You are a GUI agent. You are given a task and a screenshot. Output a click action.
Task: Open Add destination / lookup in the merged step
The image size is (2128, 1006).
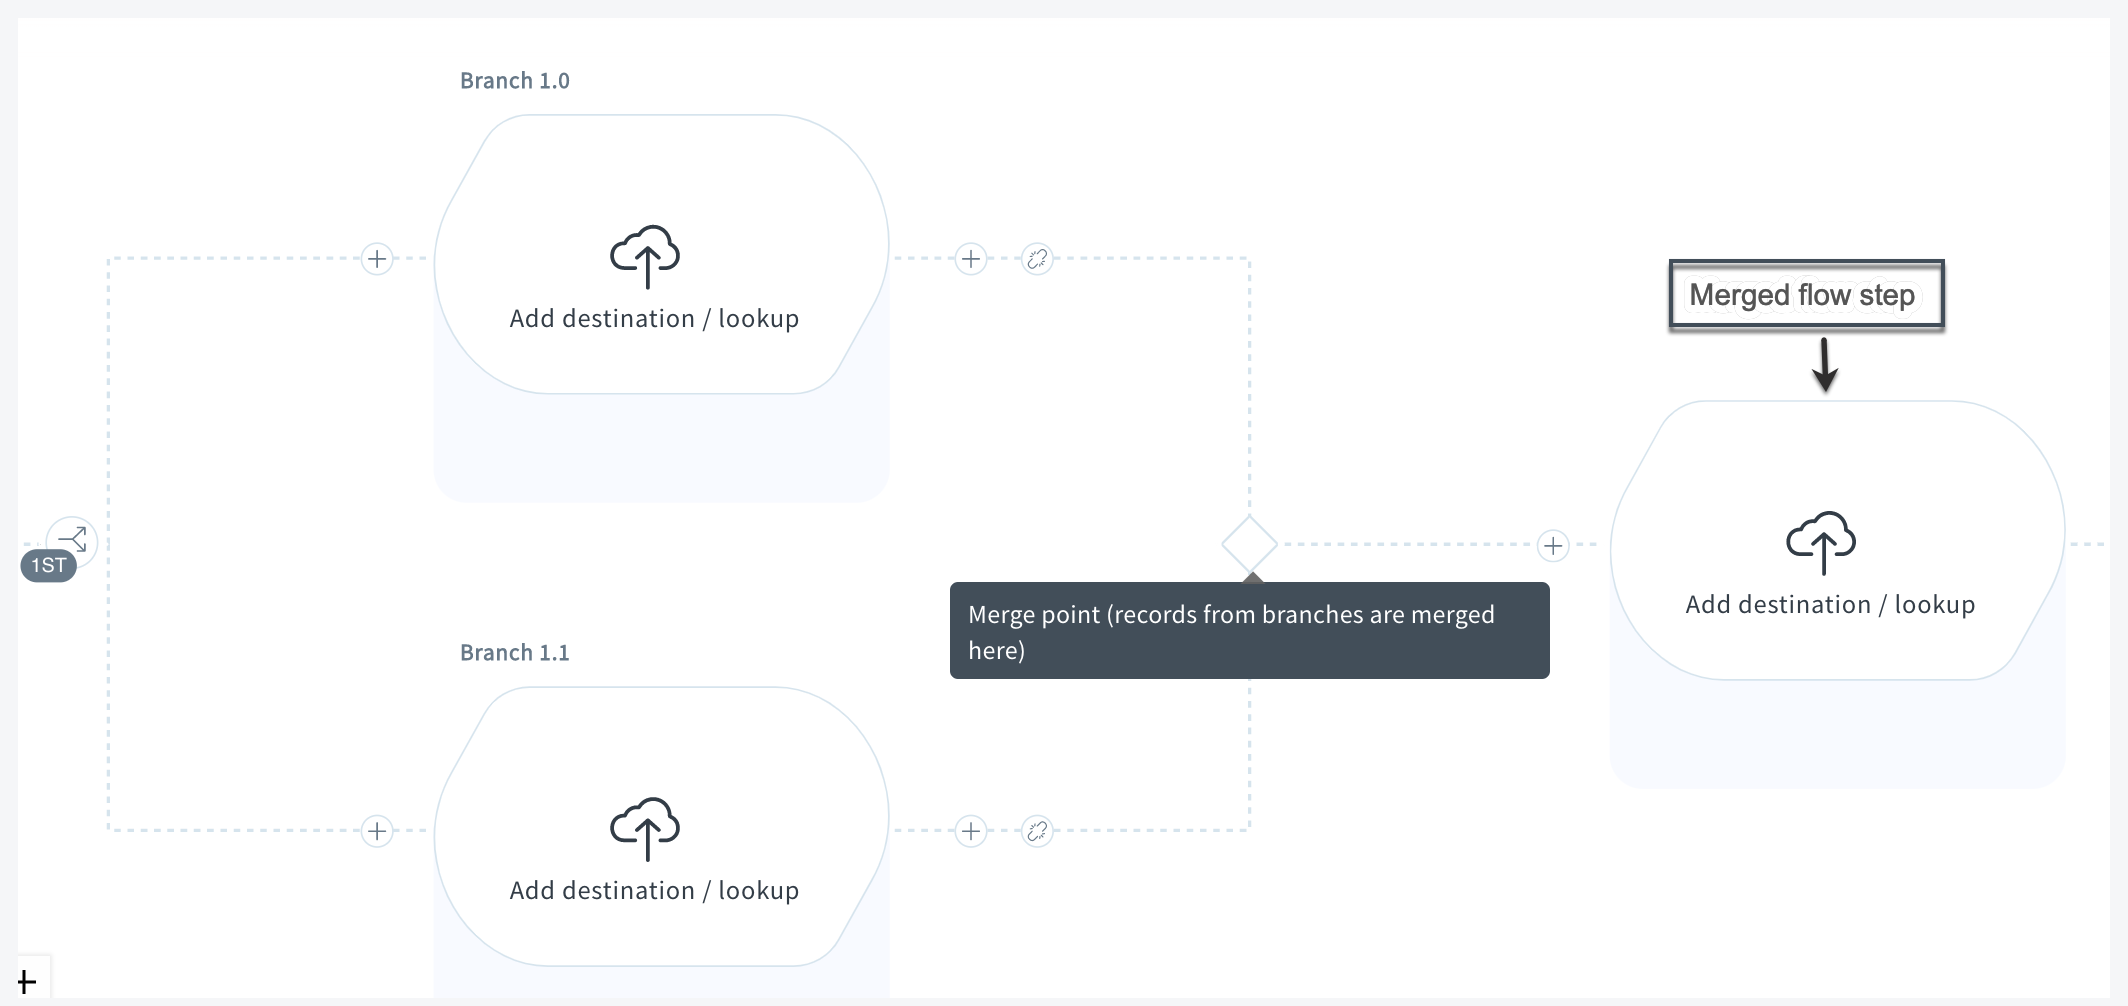click(x=1830, y=605)
